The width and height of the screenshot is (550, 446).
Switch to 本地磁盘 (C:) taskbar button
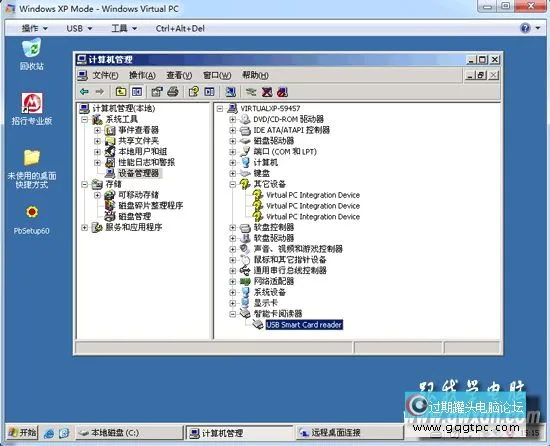click(x=129, y=433)
